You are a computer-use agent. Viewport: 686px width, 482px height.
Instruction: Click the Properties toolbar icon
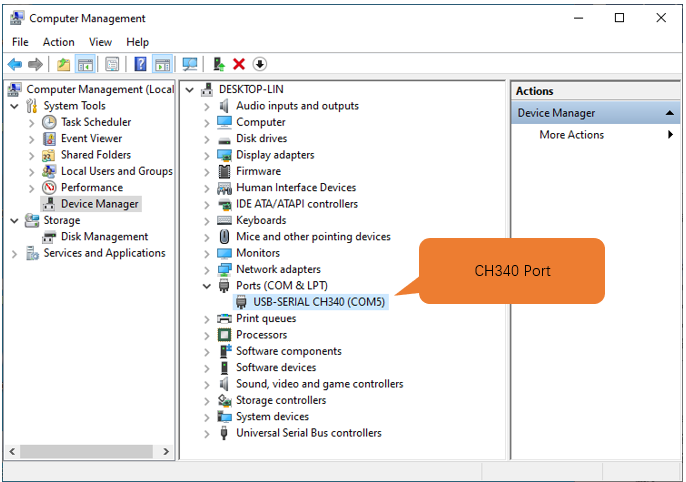112,65
